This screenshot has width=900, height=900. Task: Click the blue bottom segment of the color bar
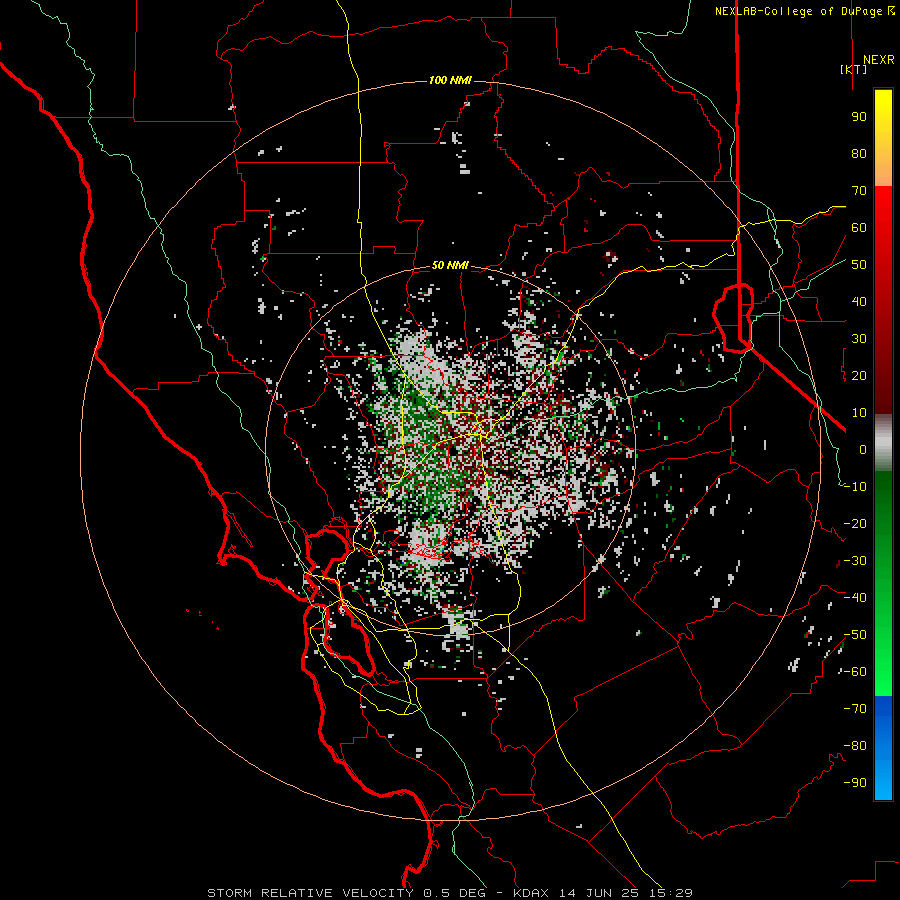point(883,748)
